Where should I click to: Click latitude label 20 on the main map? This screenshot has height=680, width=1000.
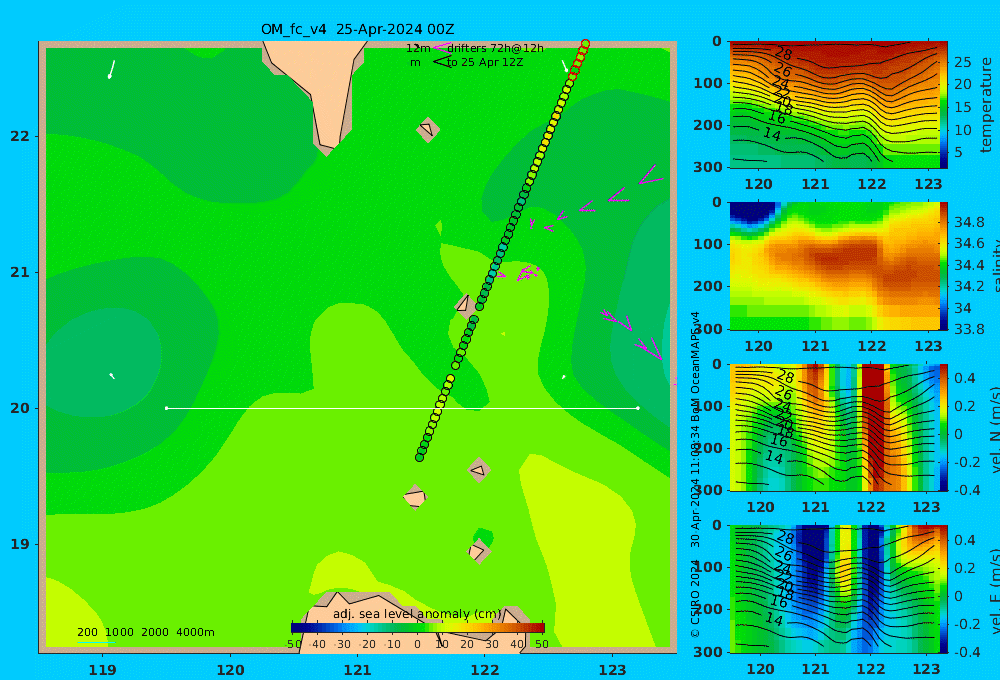click(20, 408)
